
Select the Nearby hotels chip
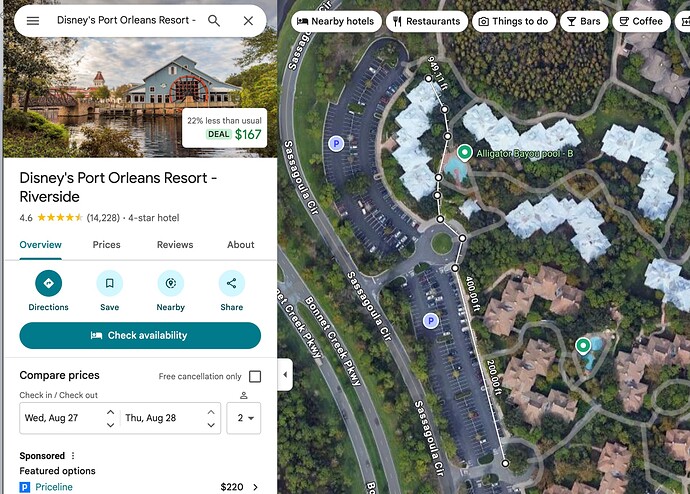pos(336,21)
